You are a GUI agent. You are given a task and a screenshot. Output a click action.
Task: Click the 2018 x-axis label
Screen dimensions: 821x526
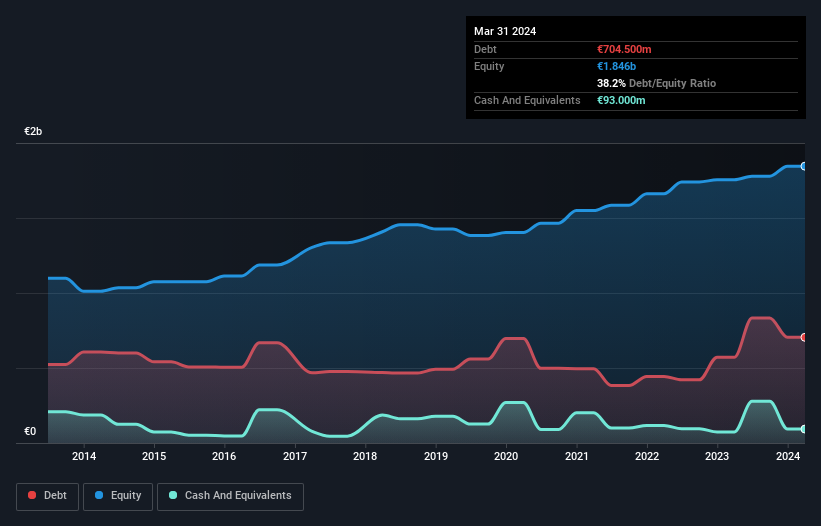pyautogui.click(x=365, y=456)
